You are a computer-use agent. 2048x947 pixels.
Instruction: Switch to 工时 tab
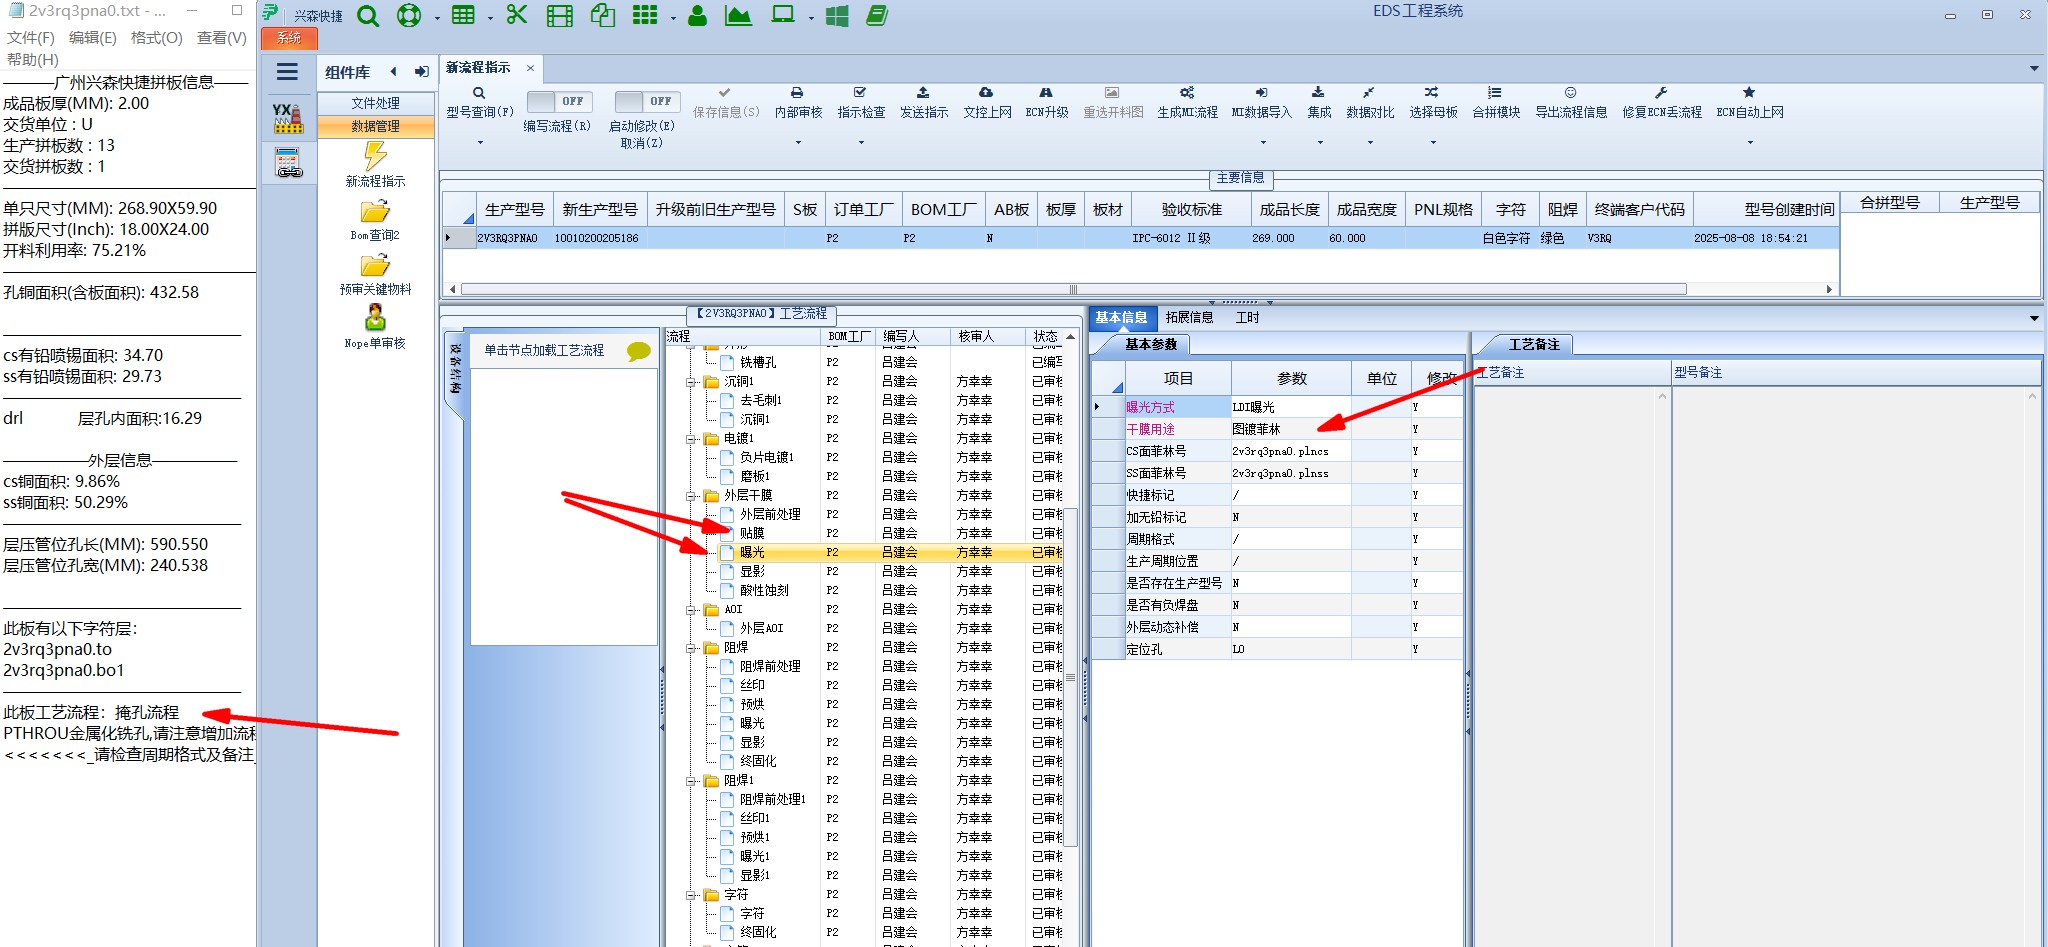1247,318
